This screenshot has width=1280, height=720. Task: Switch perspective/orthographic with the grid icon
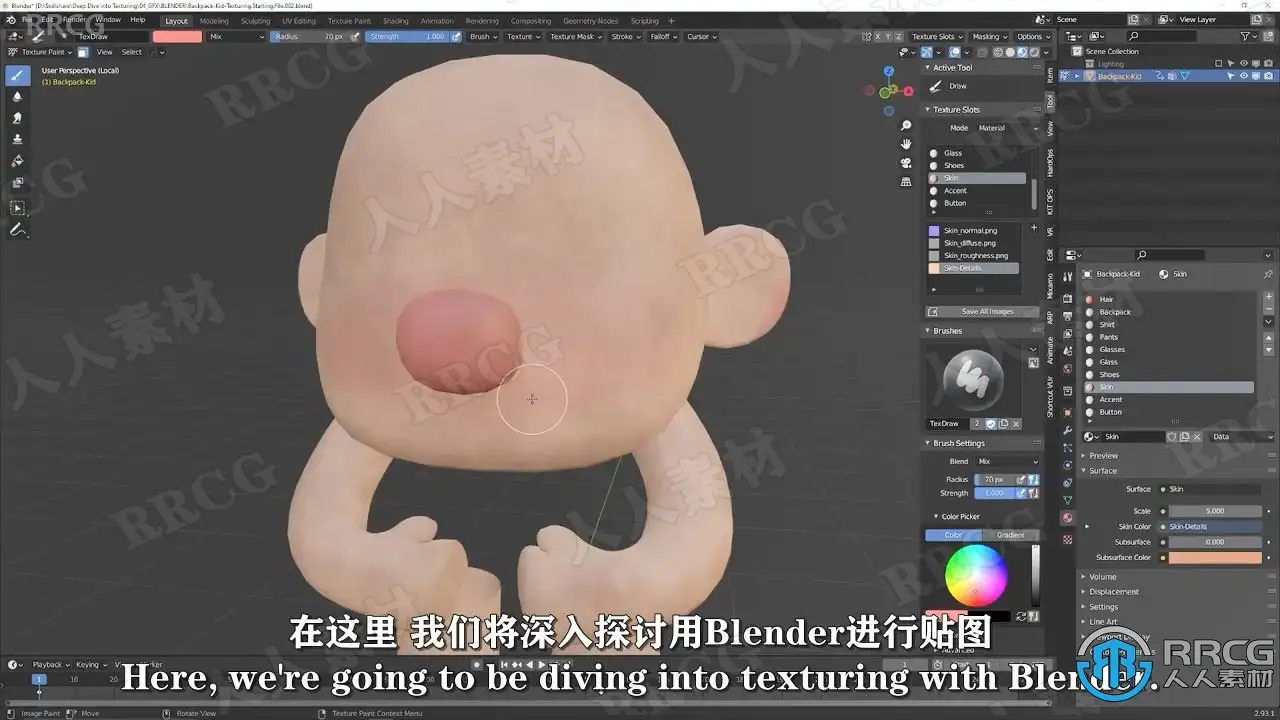[906, 182]
